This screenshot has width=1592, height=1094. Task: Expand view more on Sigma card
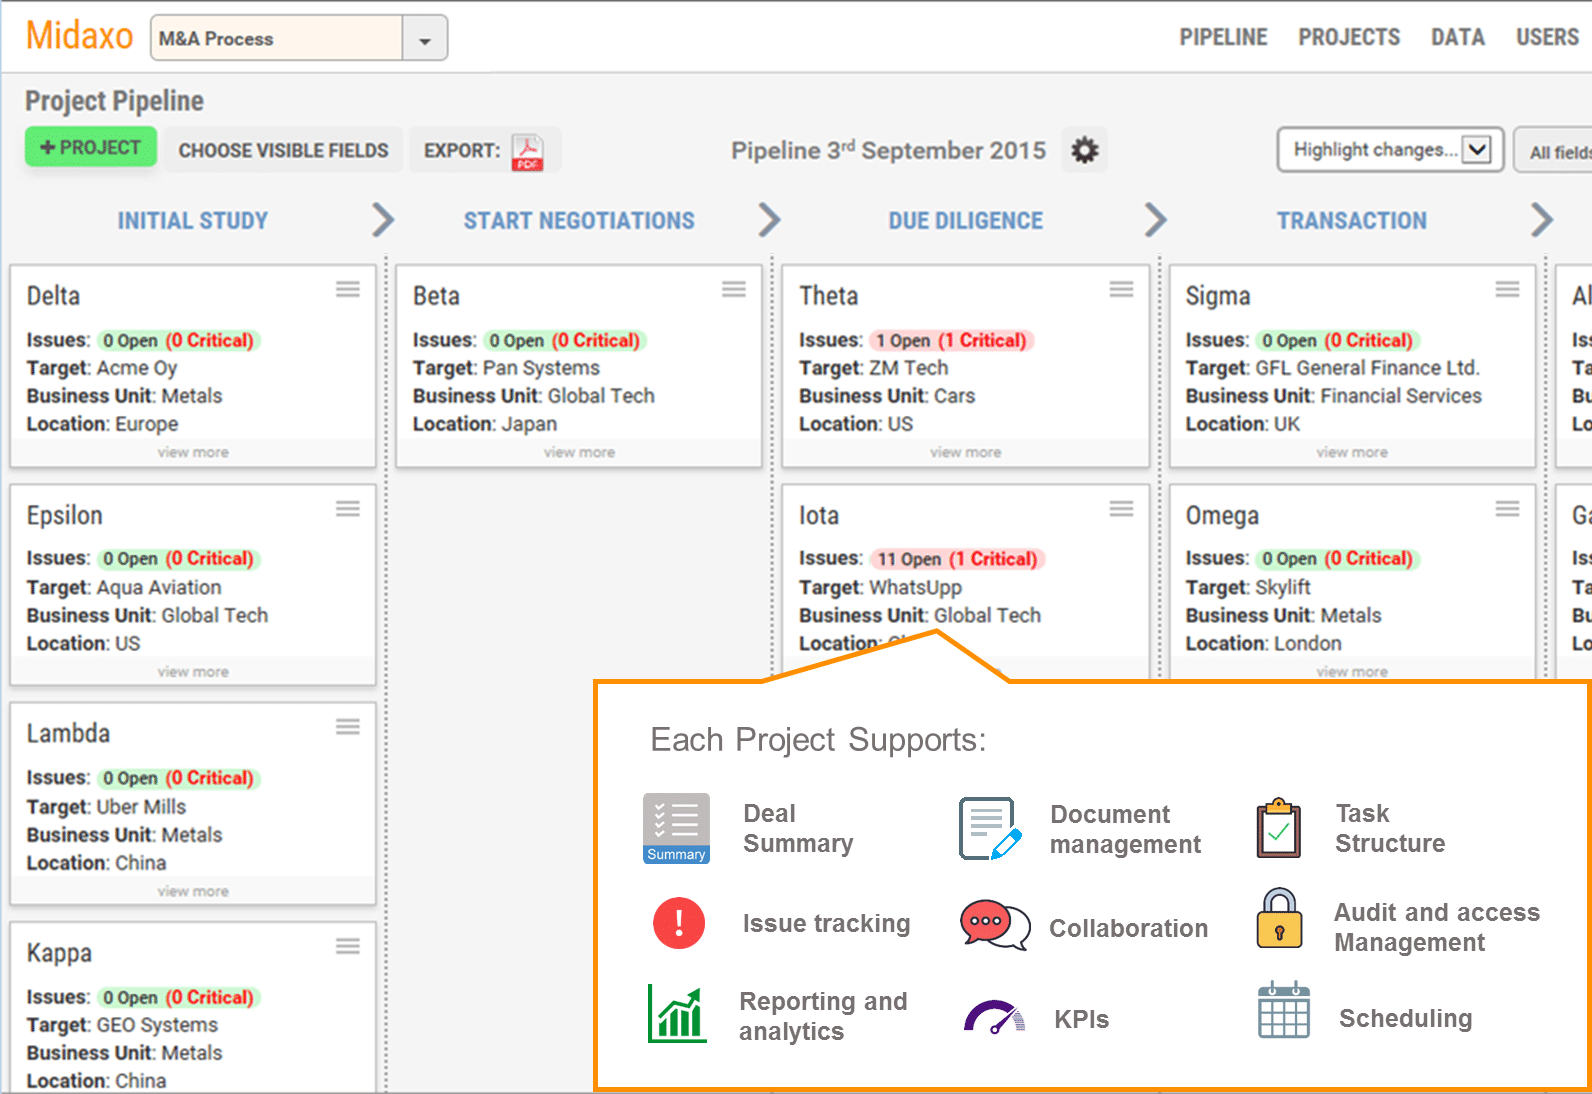pos(1352,453)
